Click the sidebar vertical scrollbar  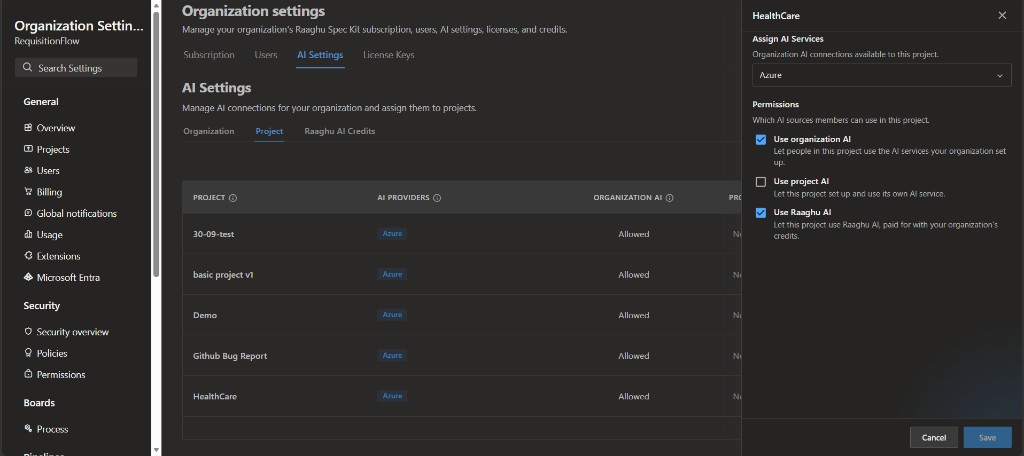coord(156,144)
